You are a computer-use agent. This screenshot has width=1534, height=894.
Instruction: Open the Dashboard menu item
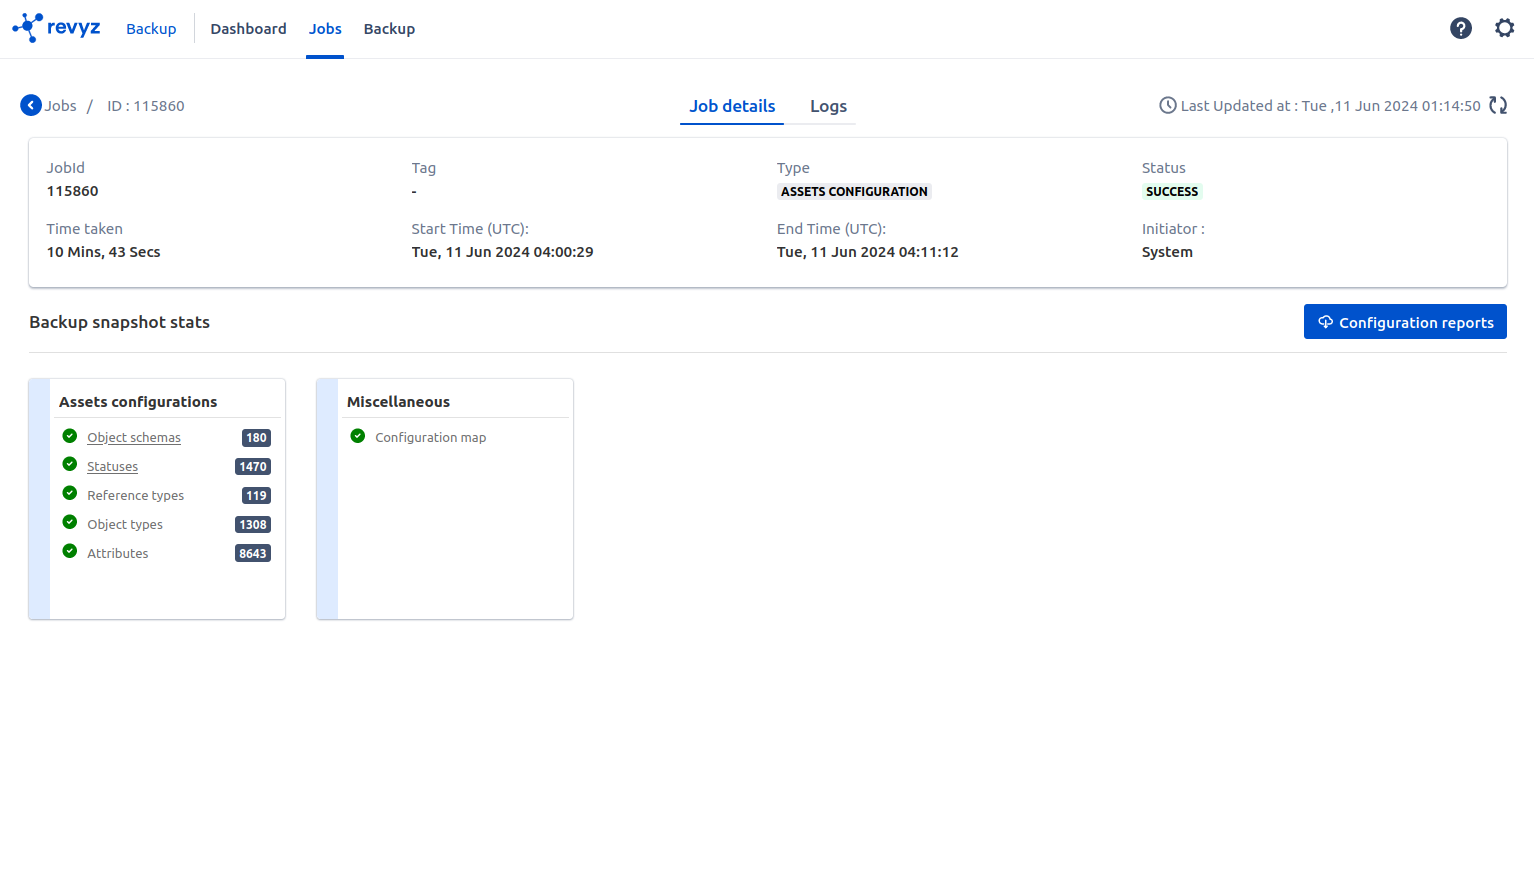[x=248, y=29]
